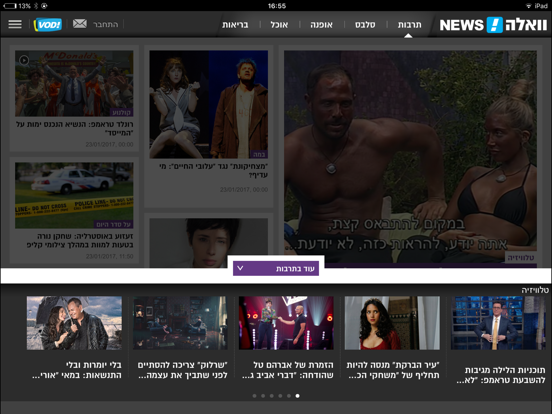Open the Sherlock article thumbnail
The image size is (552, 414).
180,323
